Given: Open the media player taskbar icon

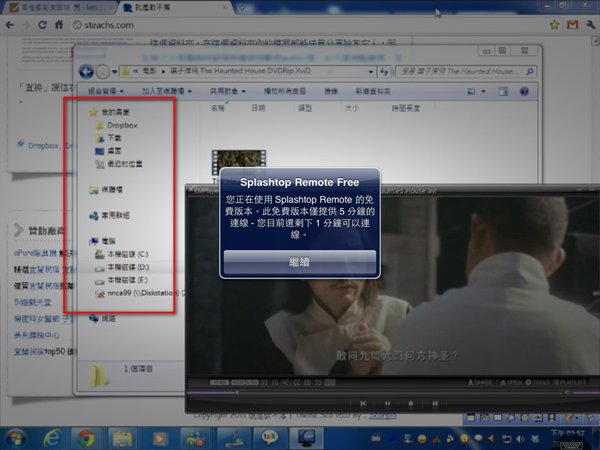Looking at the screenshot, I should click(x=159, y=438).
